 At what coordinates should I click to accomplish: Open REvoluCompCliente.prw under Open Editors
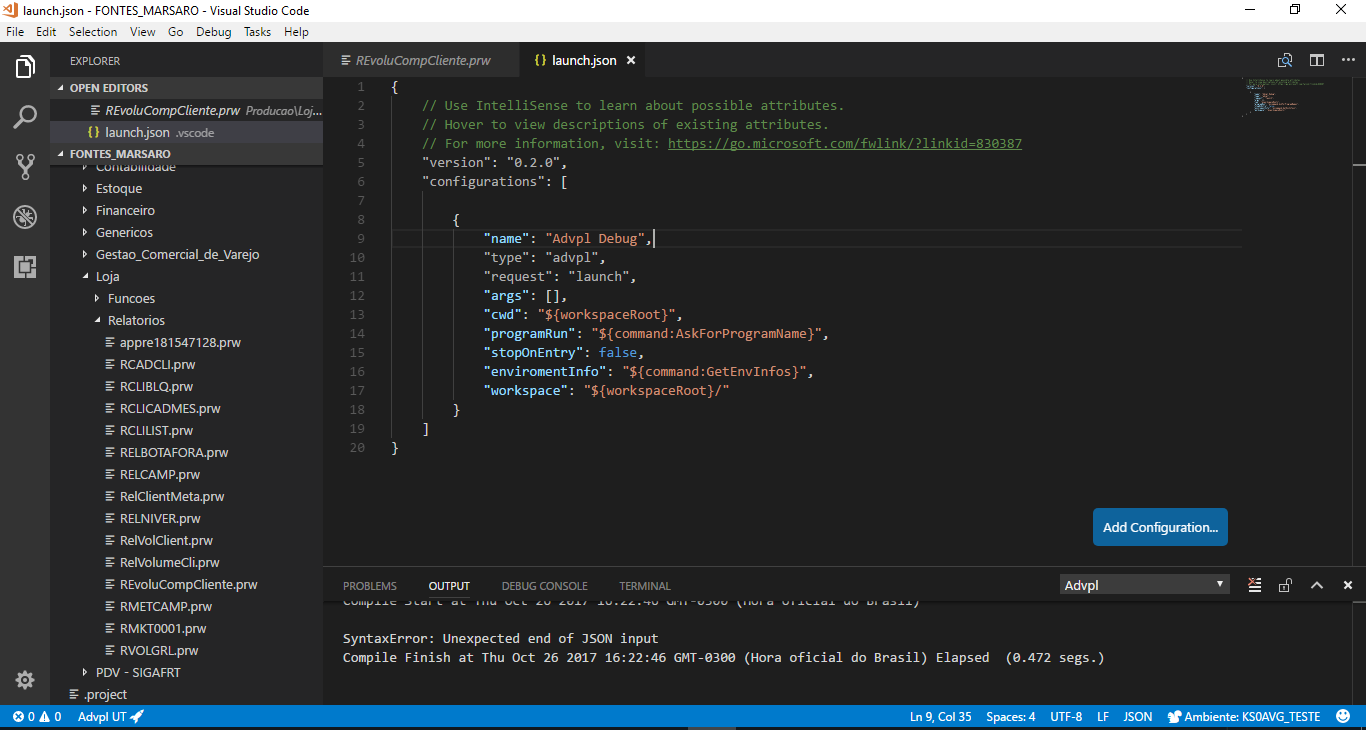click(x=186, y=110)
